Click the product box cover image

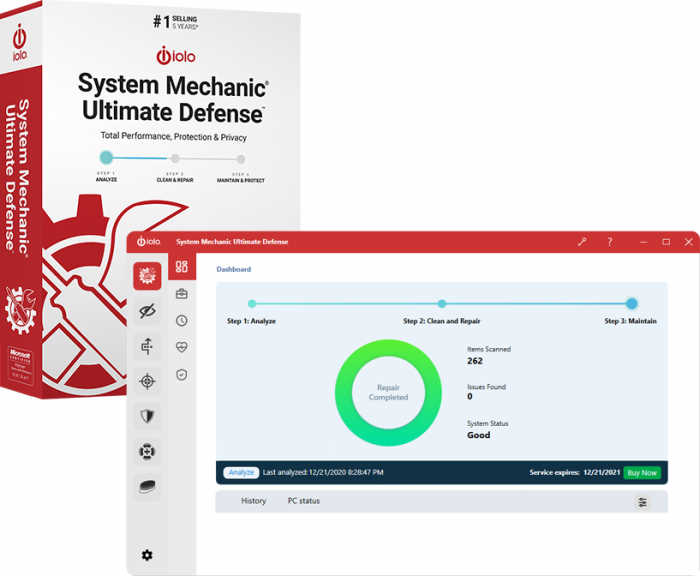[150, 201]
